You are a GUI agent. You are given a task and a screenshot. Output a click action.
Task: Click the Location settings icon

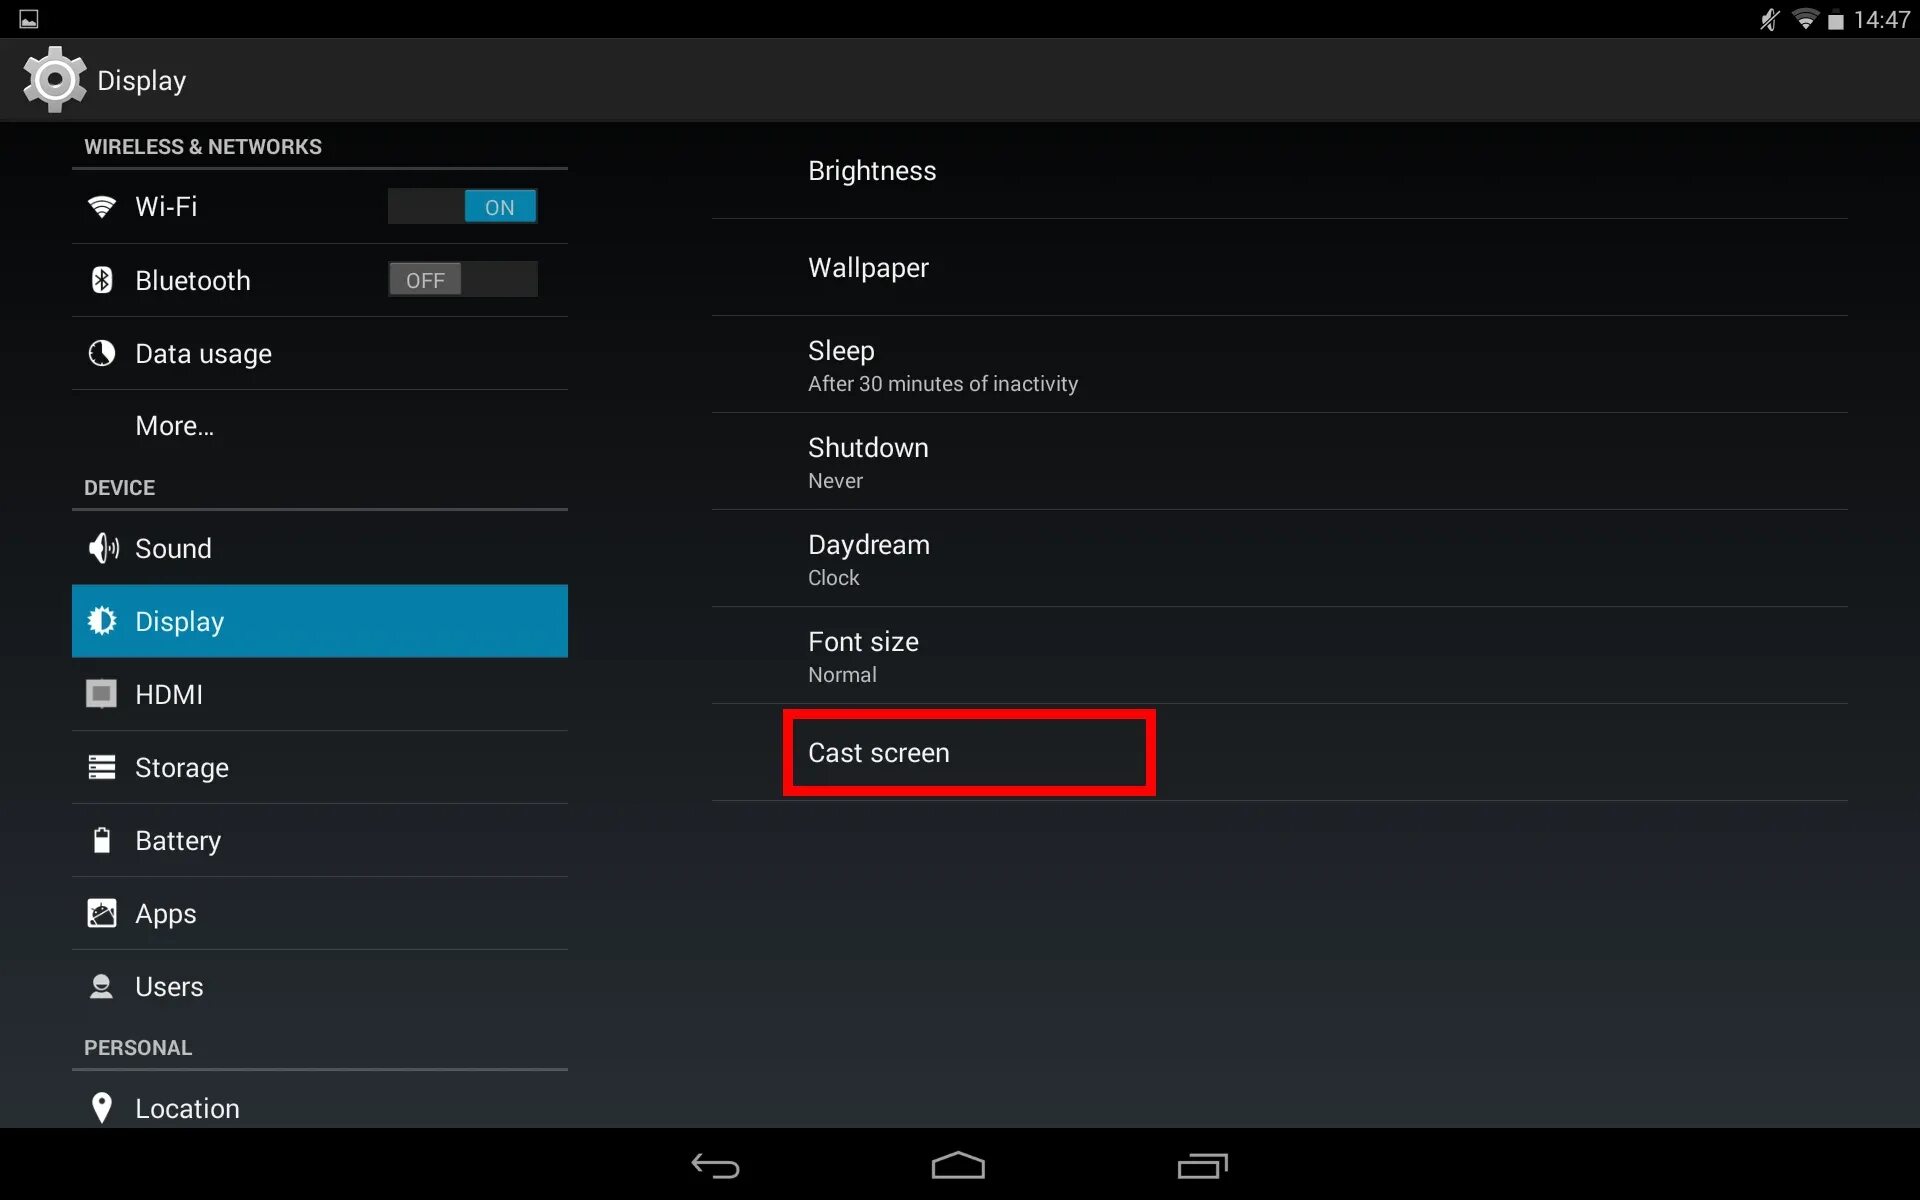point(104,1107)
